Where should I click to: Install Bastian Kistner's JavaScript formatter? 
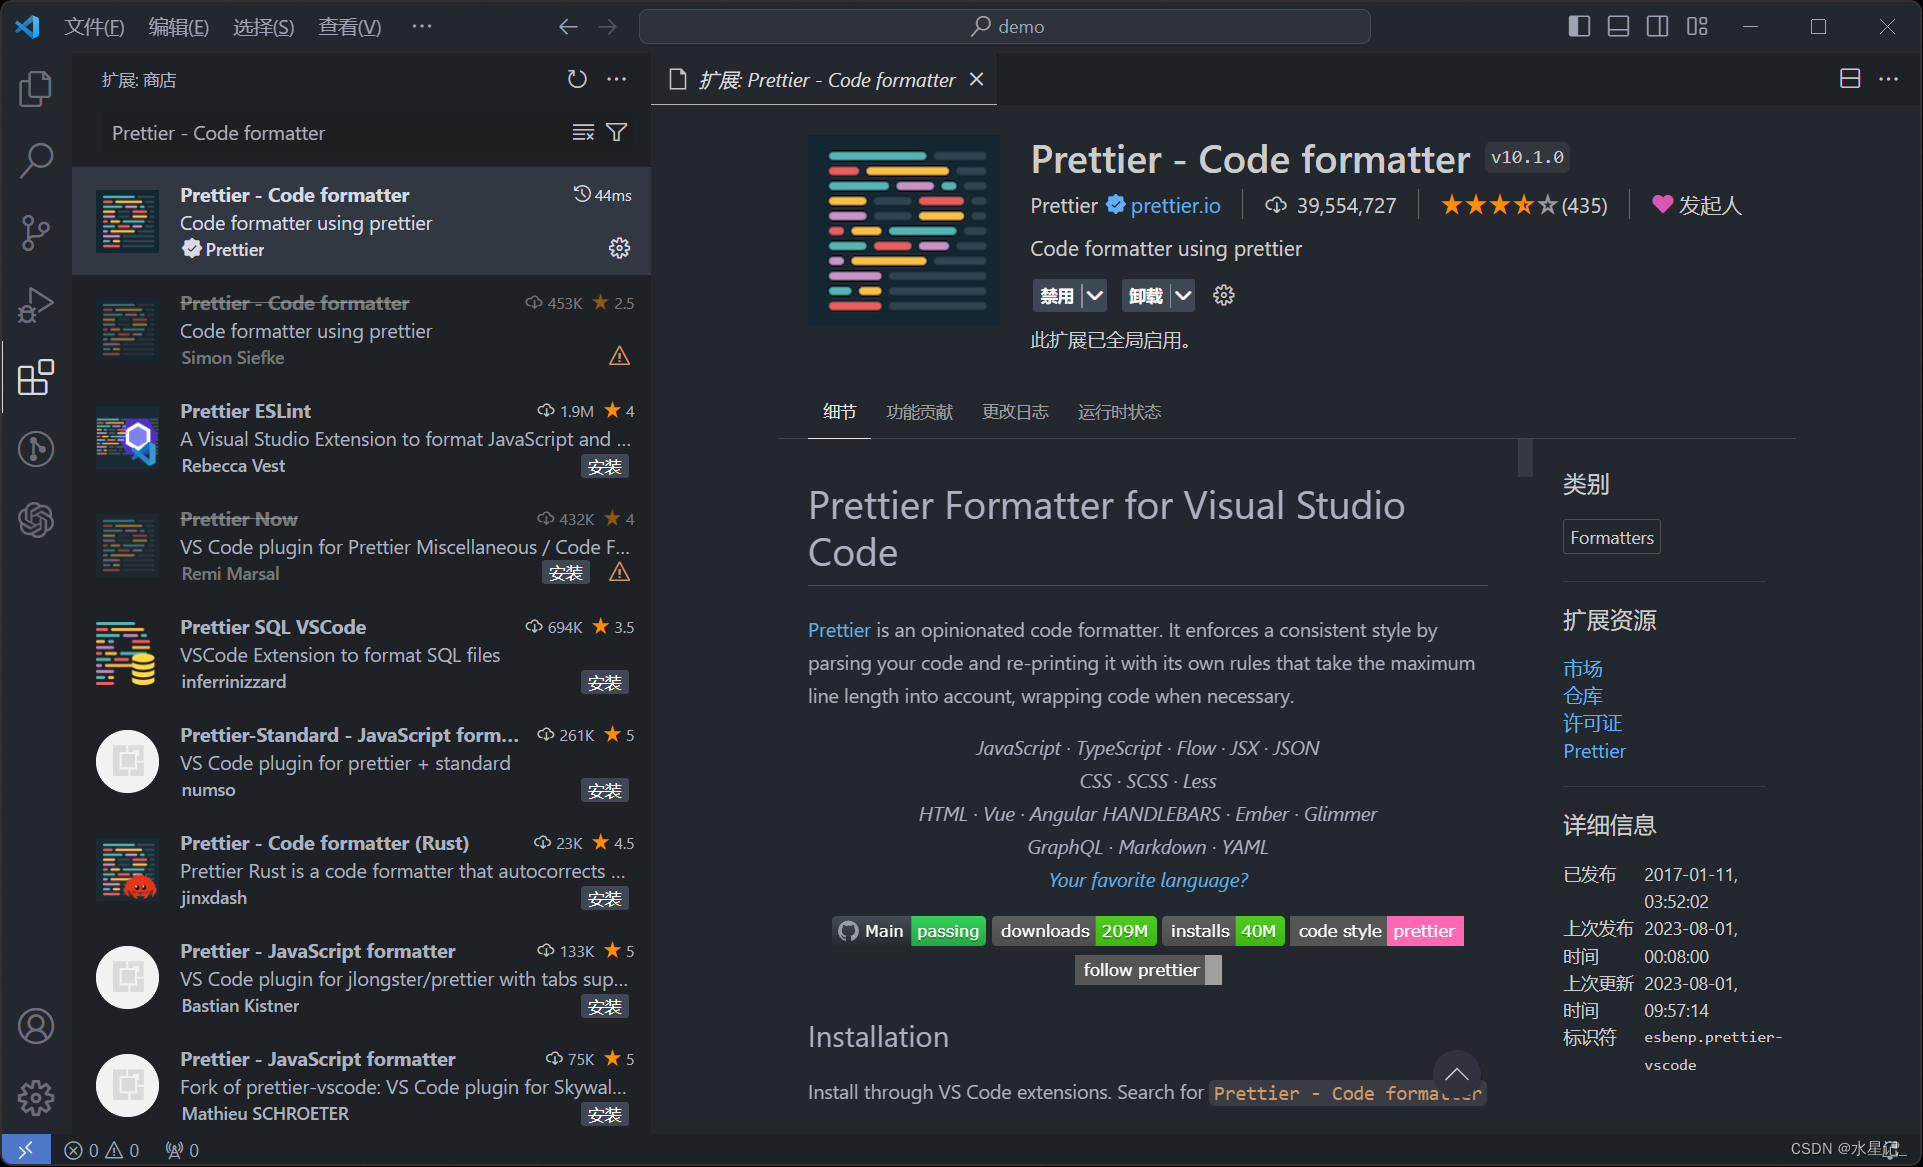pos(605,1007)
